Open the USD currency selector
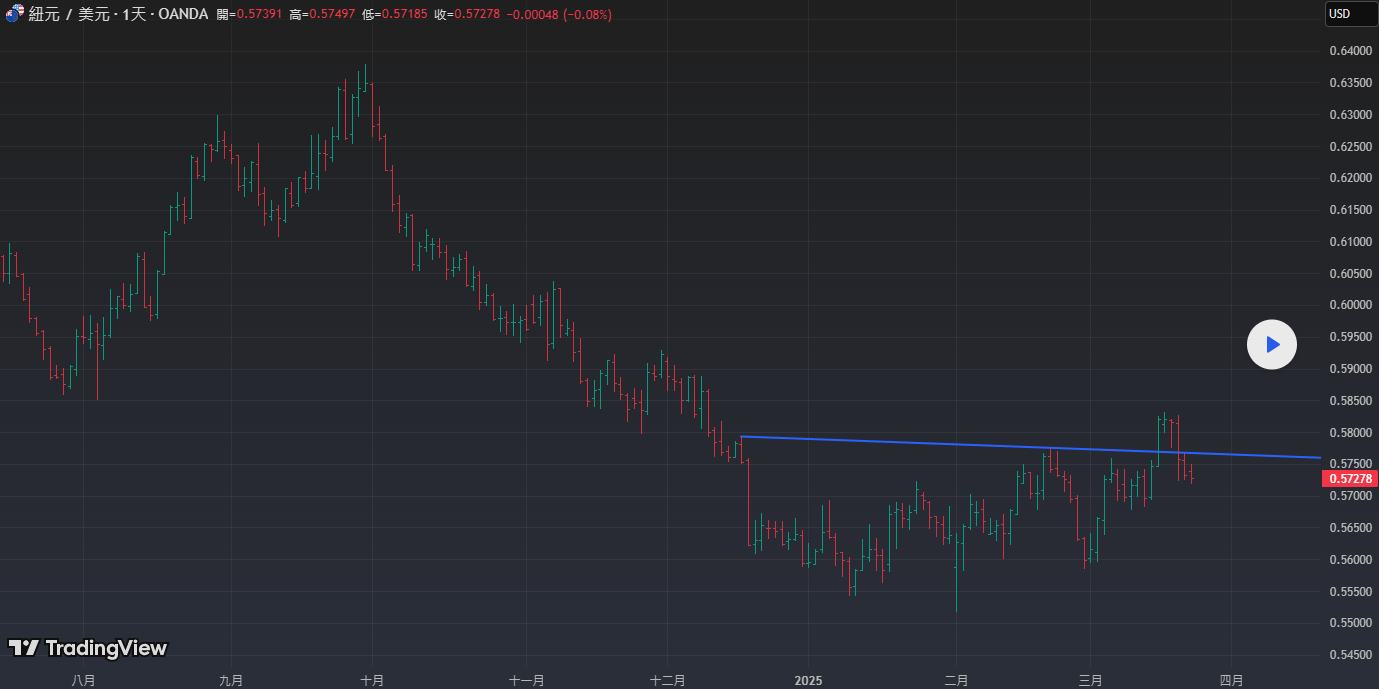The height and width of the screenshot is (689, 1379). pos(1339,14)
